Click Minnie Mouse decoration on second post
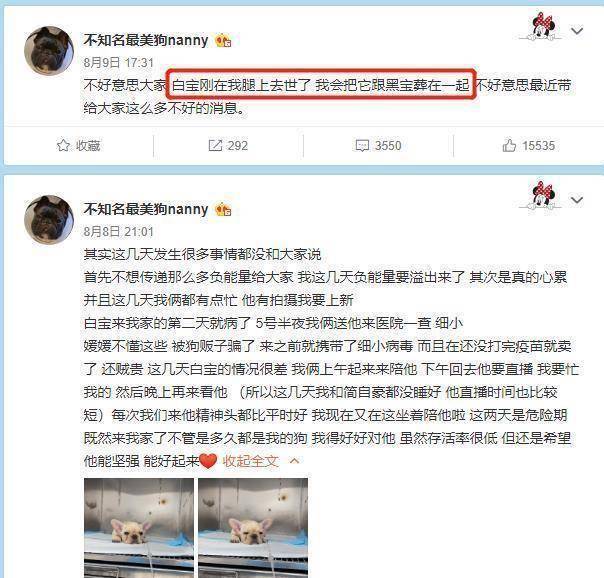 click(x=541, y=196)
